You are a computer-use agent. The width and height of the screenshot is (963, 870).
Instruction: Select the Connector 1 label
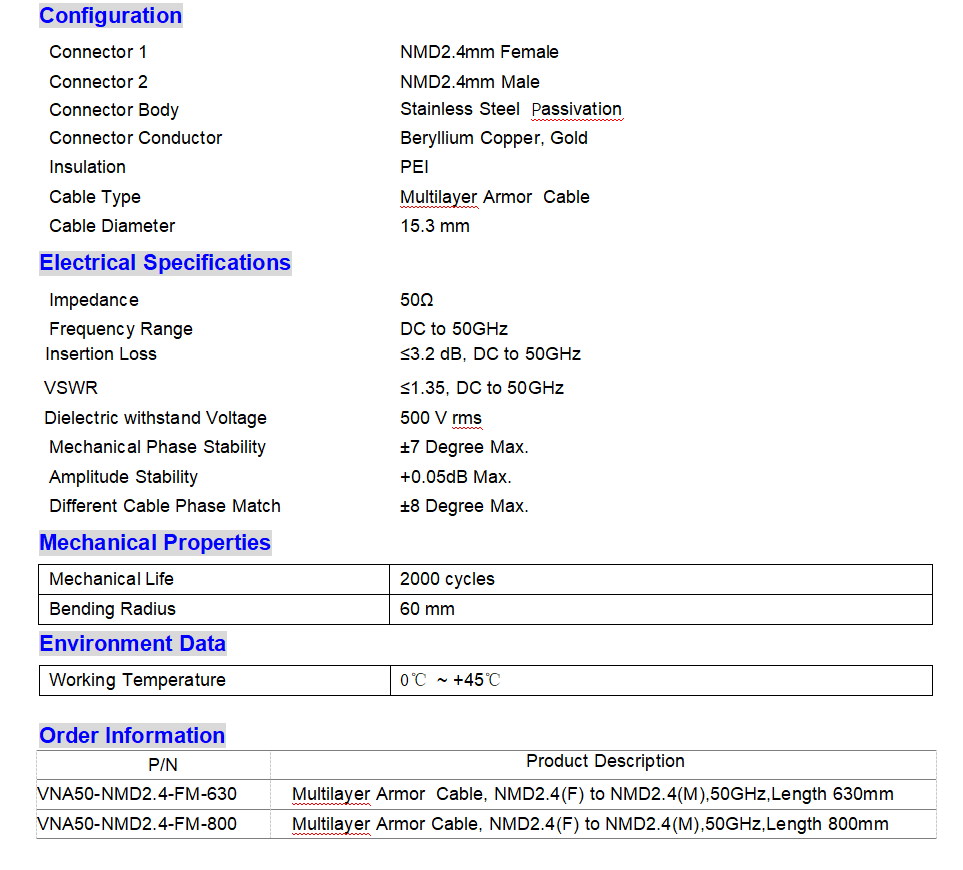98,52
